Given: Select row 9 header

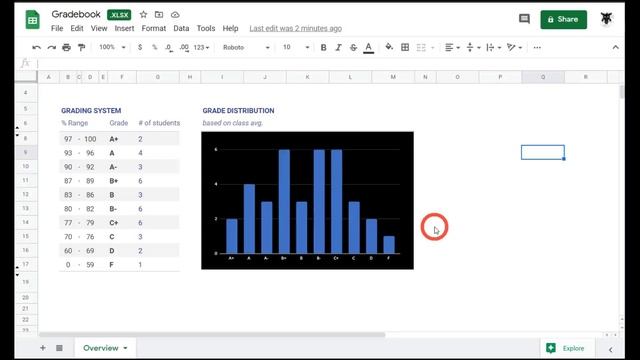Looking at the screenshot, I should pyautogui.click(x=26, y=152).
